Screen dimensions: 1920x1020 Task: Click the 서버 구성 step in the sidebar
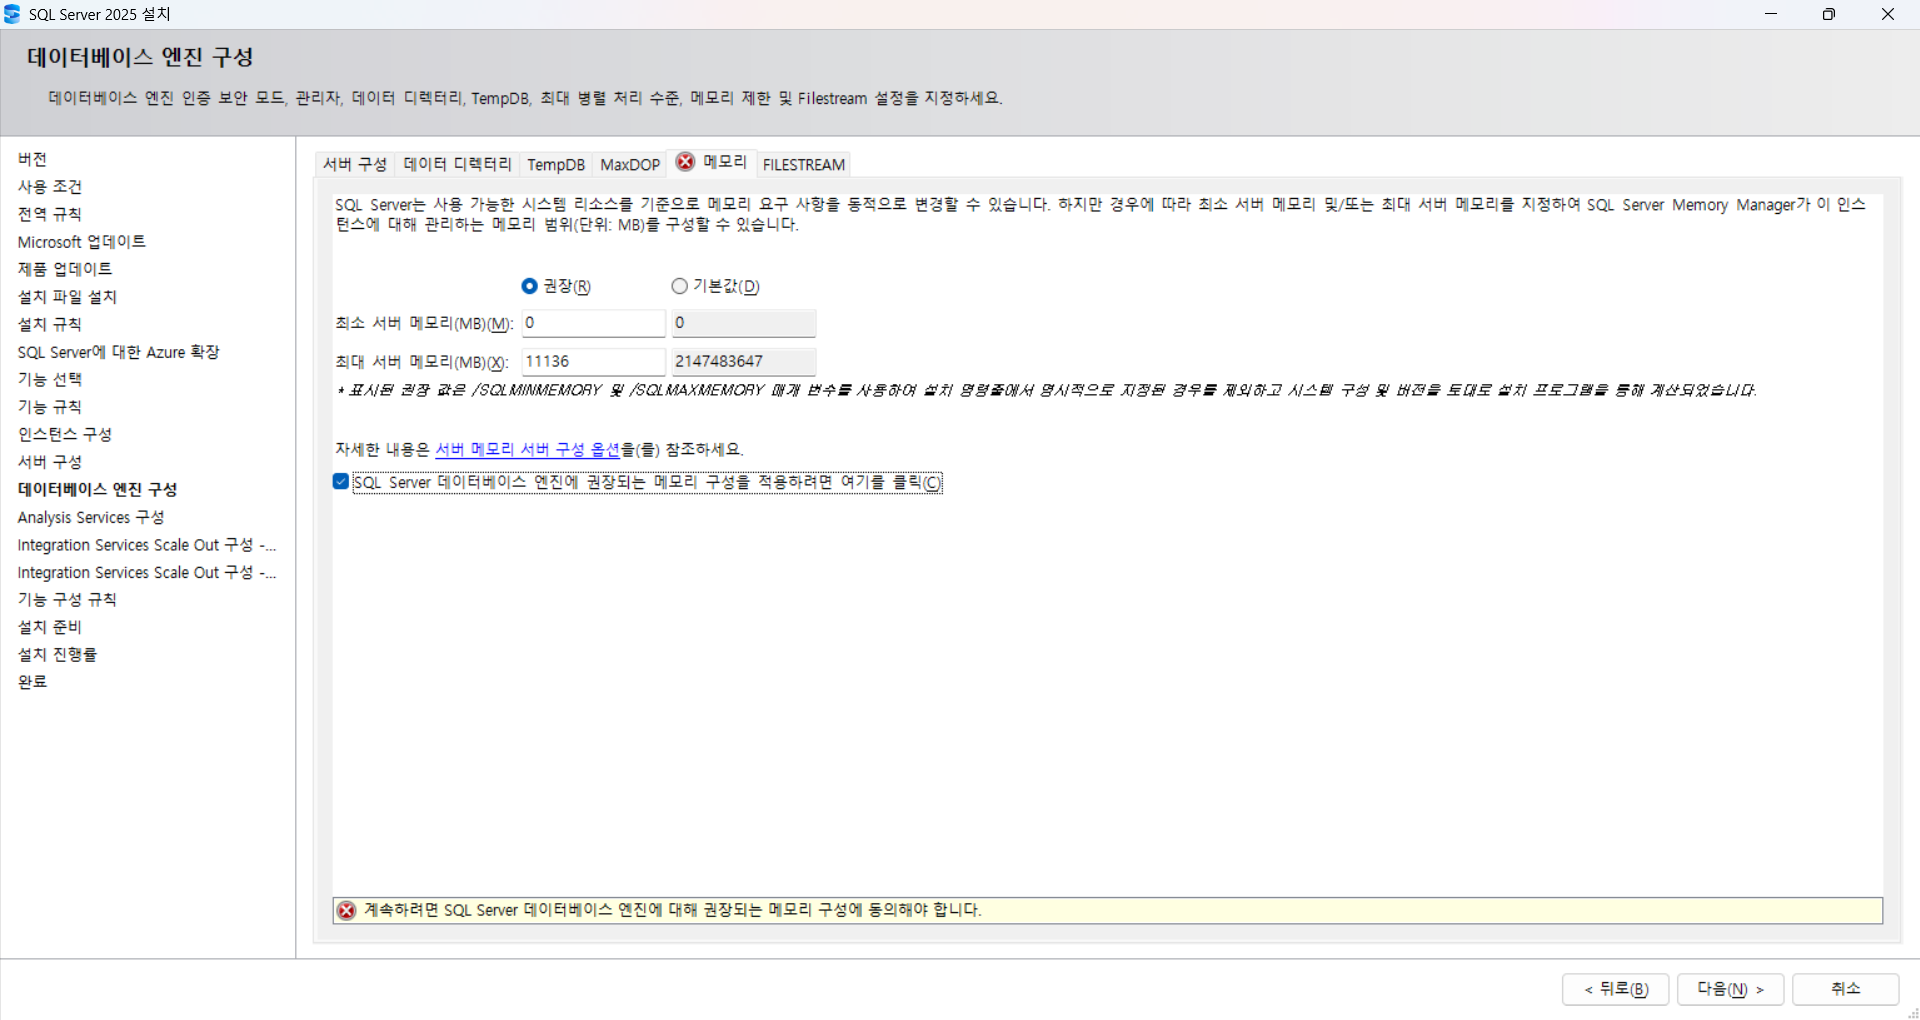(x=50, y=462)
